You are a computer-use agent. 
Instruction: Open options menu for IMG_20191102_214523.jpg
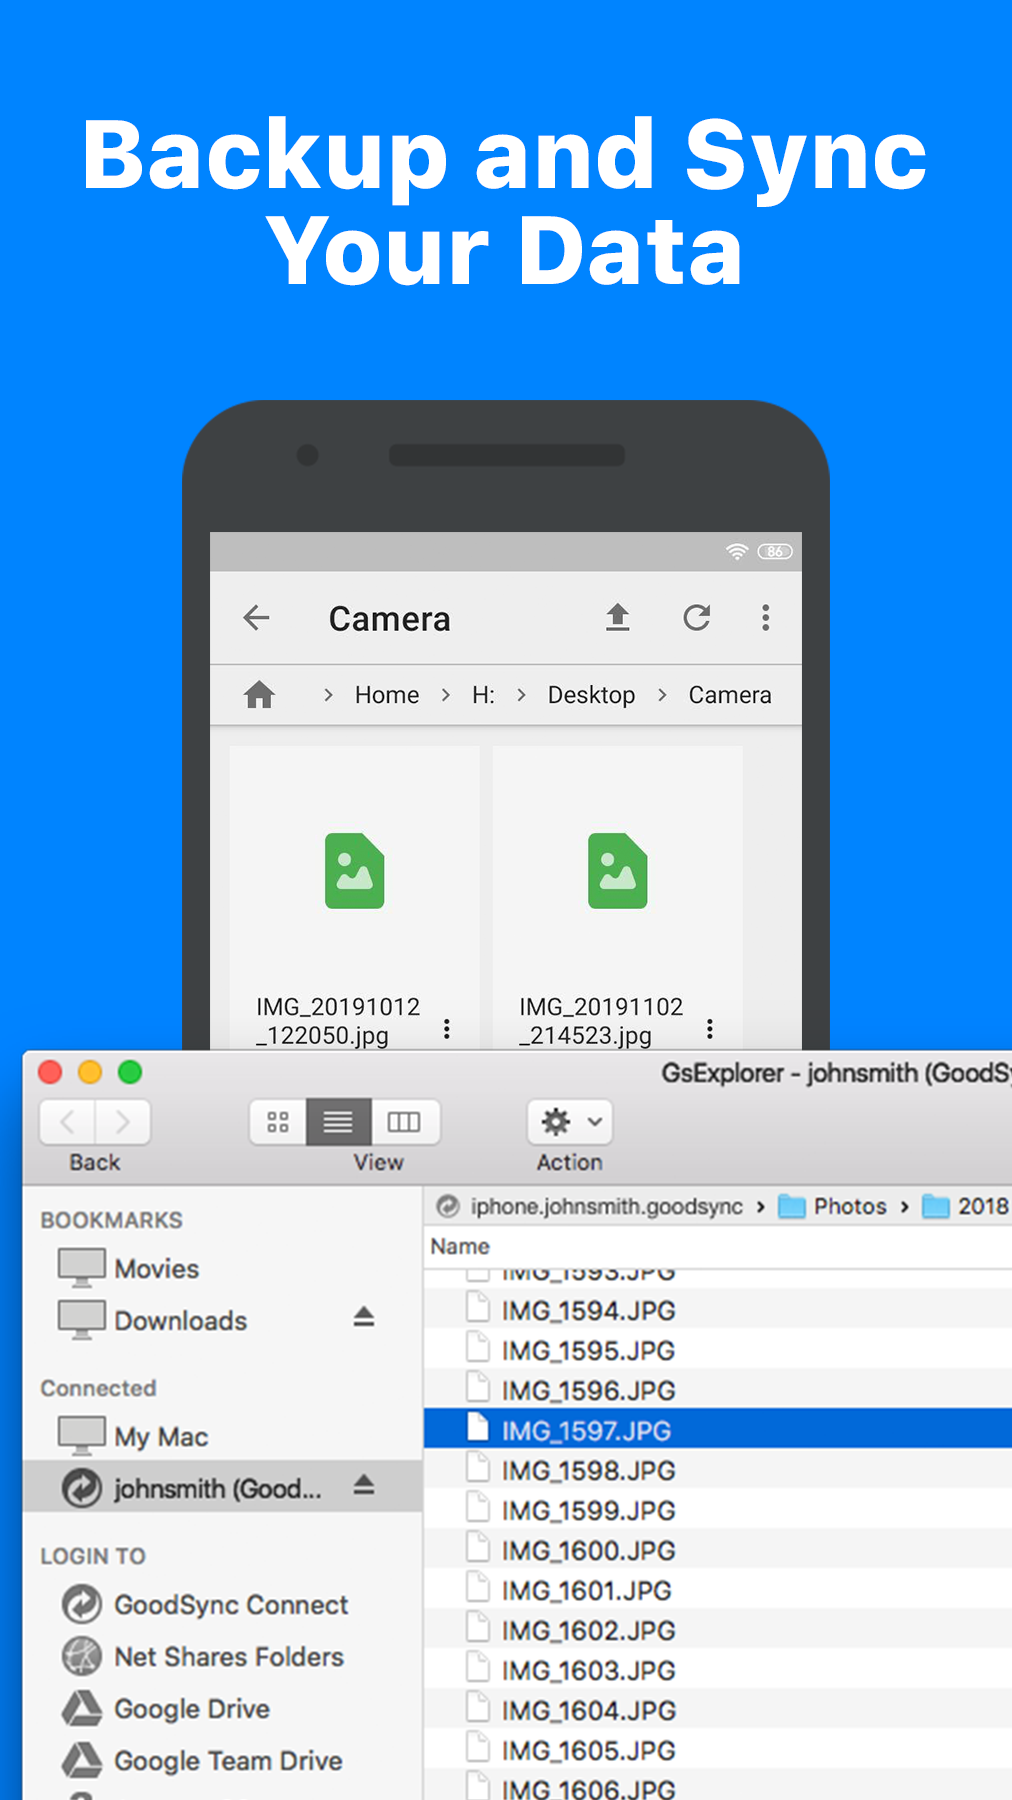click(710, 1028)
